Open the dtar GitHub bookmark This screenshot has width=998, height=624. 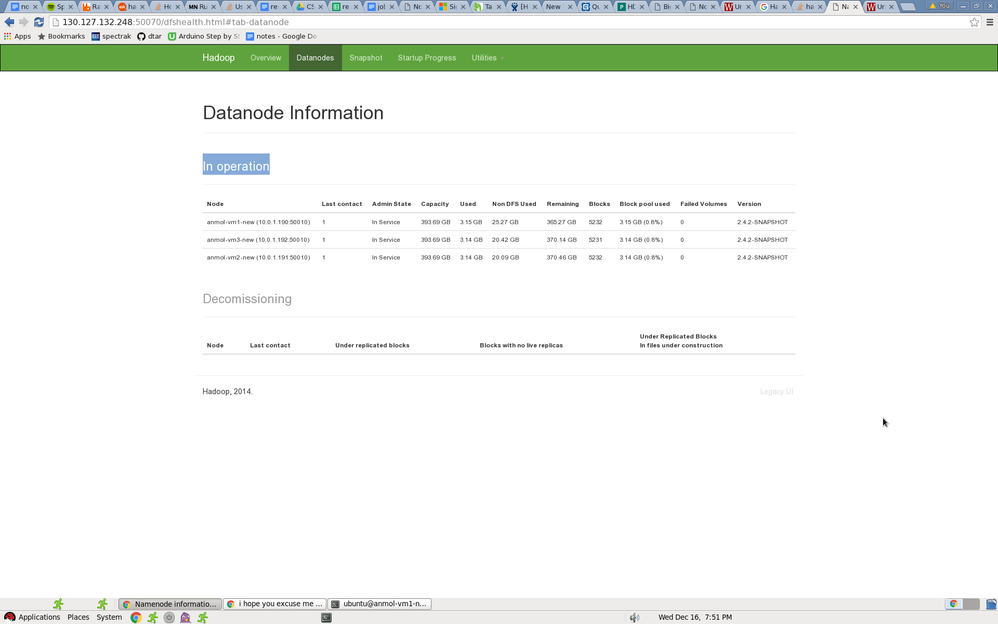pos(149,36)
